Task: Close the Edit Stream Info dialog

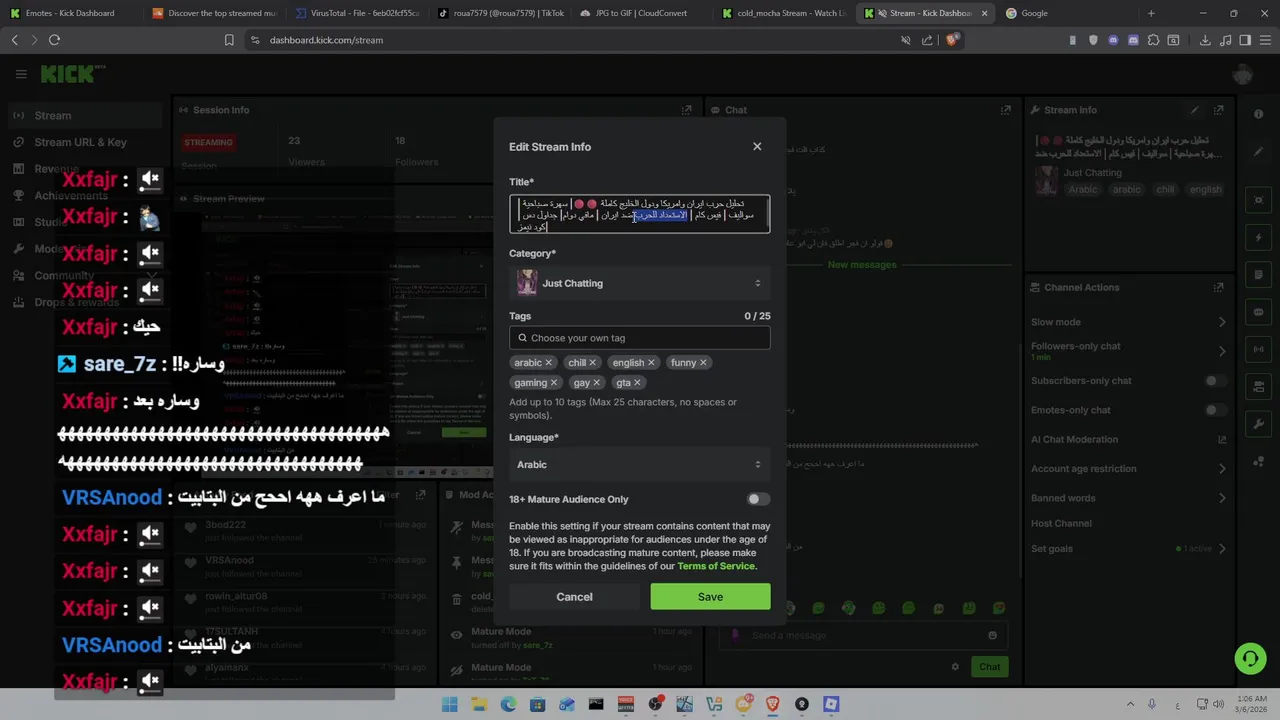Action: tap(757, 146)
